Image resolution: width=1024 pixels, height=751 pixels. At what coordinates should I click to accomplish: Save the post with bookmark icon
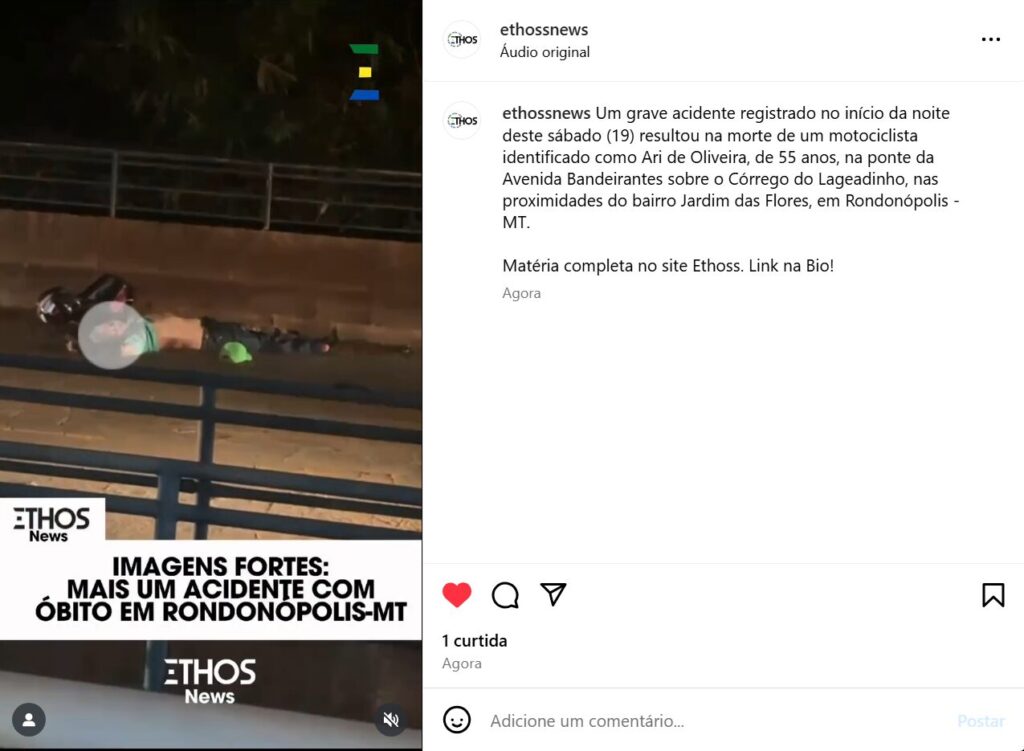click(x=993, y=595)
